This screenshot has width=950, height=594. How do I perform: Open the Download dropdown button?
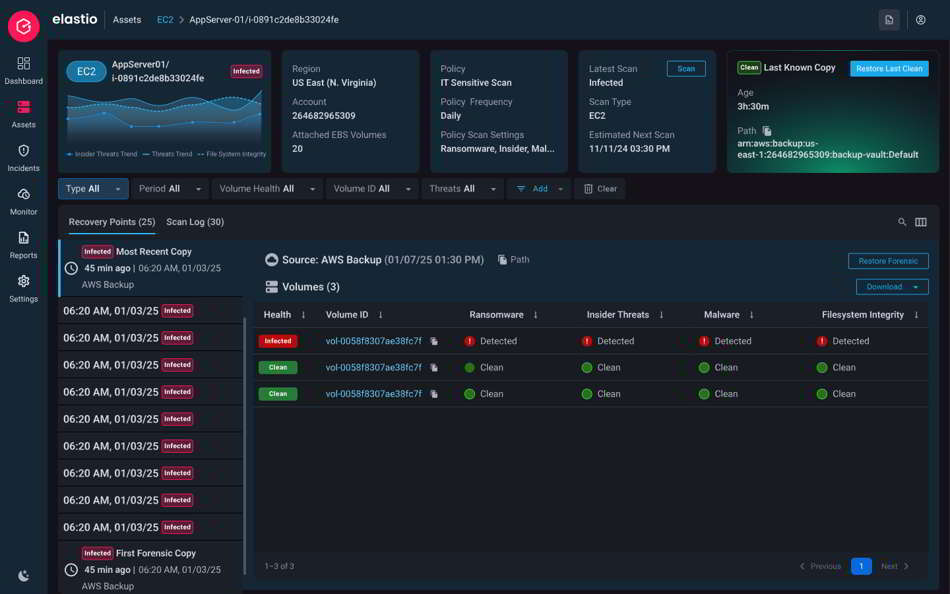(892, 287)
